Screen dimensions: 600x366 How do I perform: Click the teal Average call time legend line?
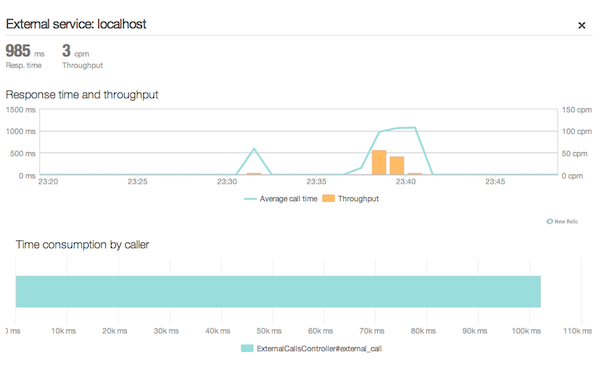coord(250,199)
